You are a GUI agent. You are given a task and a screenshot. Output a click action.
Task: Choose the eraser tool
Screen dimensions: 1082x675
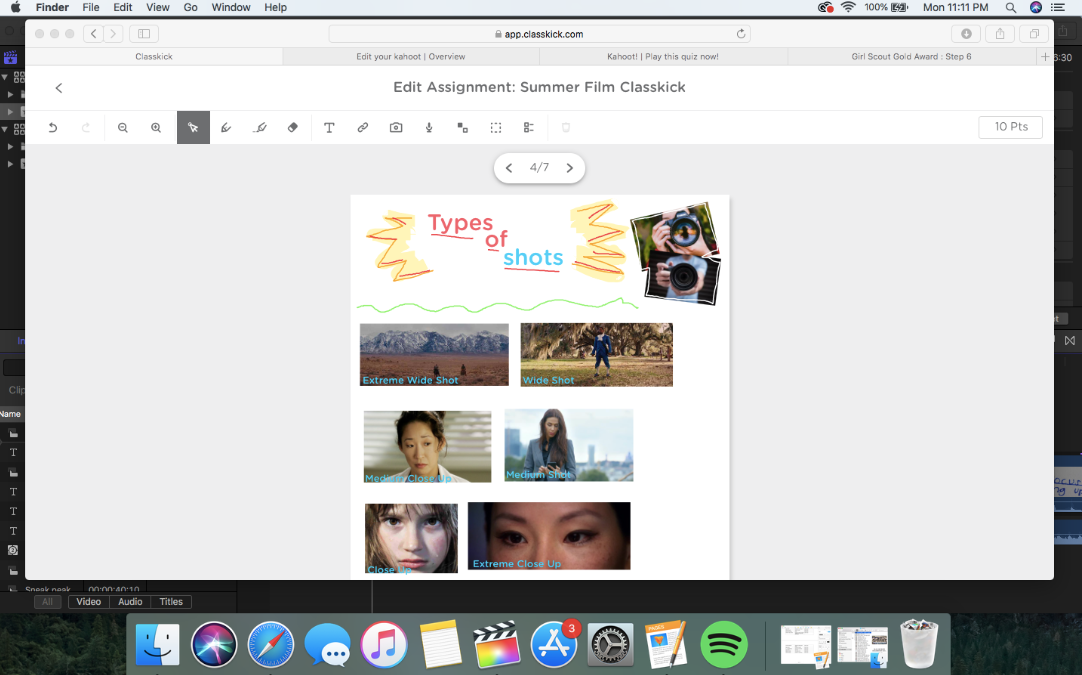click(x=293, y=128)
